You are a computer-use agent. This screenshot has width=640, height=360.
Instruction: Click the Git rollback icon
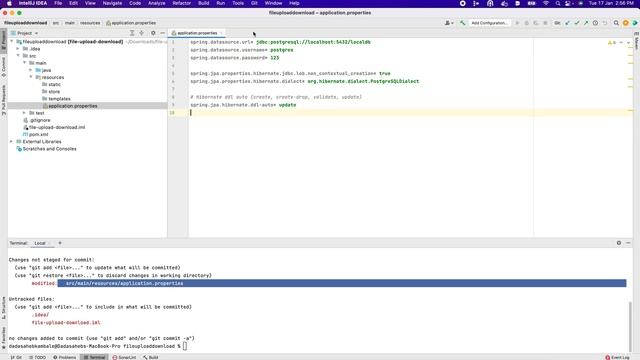point(605,23)
